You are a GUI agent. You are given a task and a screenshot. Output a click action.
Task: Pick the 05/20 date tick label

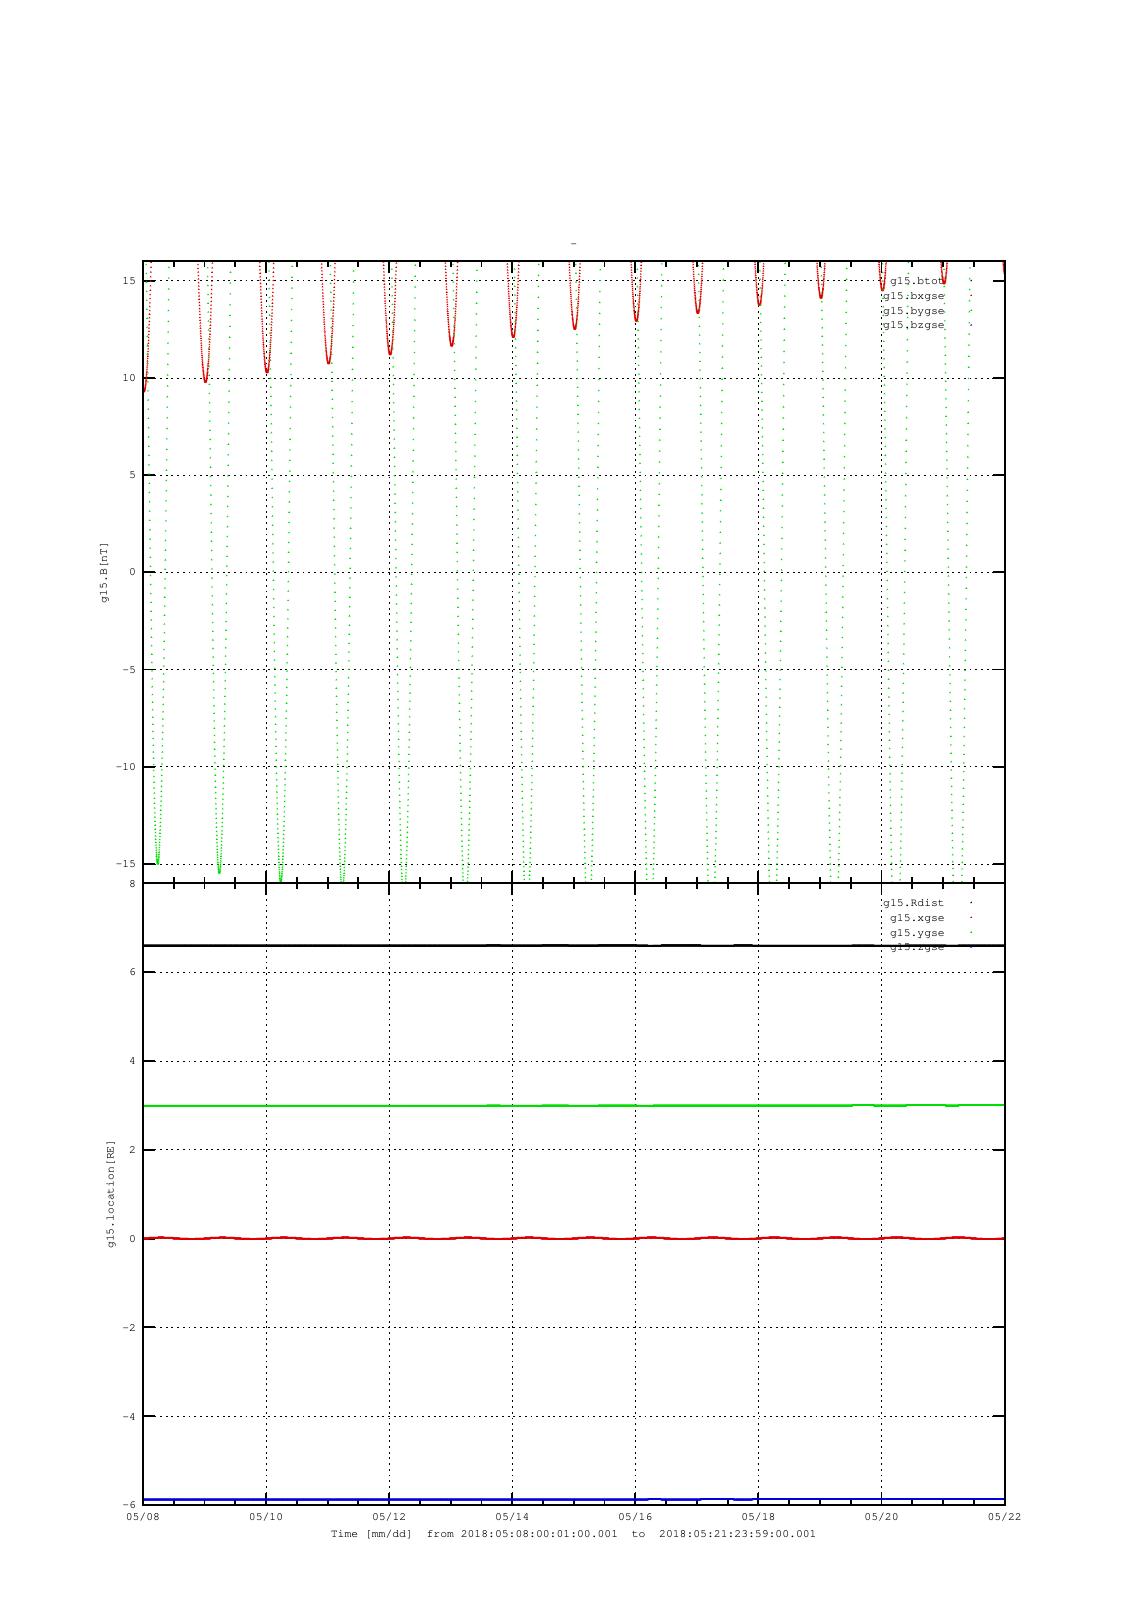tap(881, 1517)
